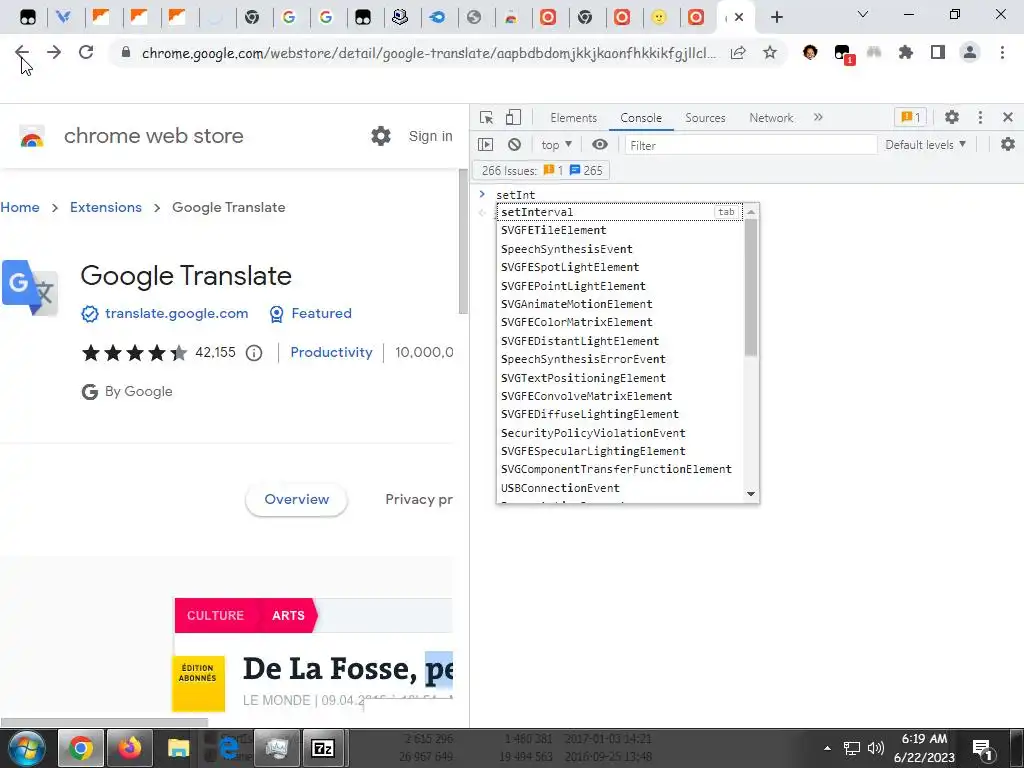Select setInterval autocomplete suggestion
This screenshot has width=1024, height=768.
coord(620,212)
